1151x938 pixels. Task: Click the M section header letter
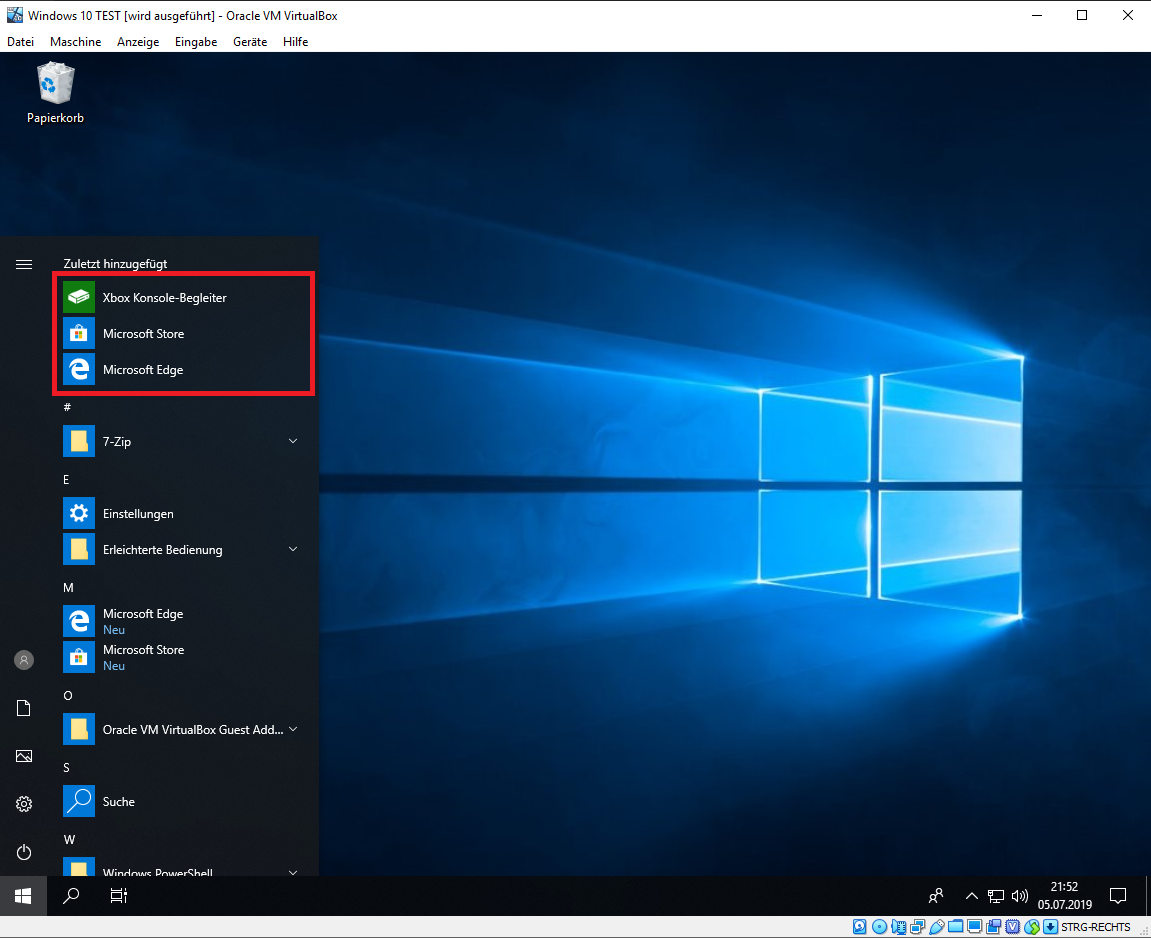pos(68,587)
